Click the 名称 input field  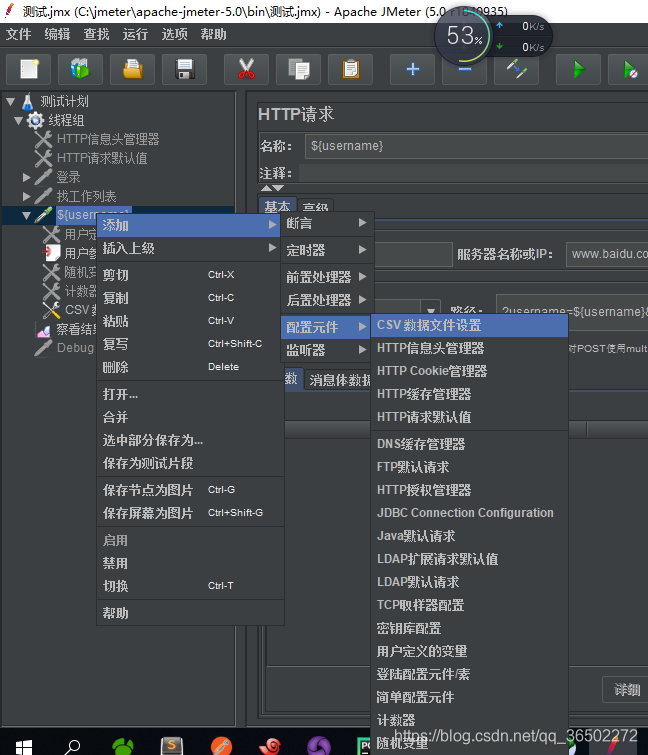(476, 146)
